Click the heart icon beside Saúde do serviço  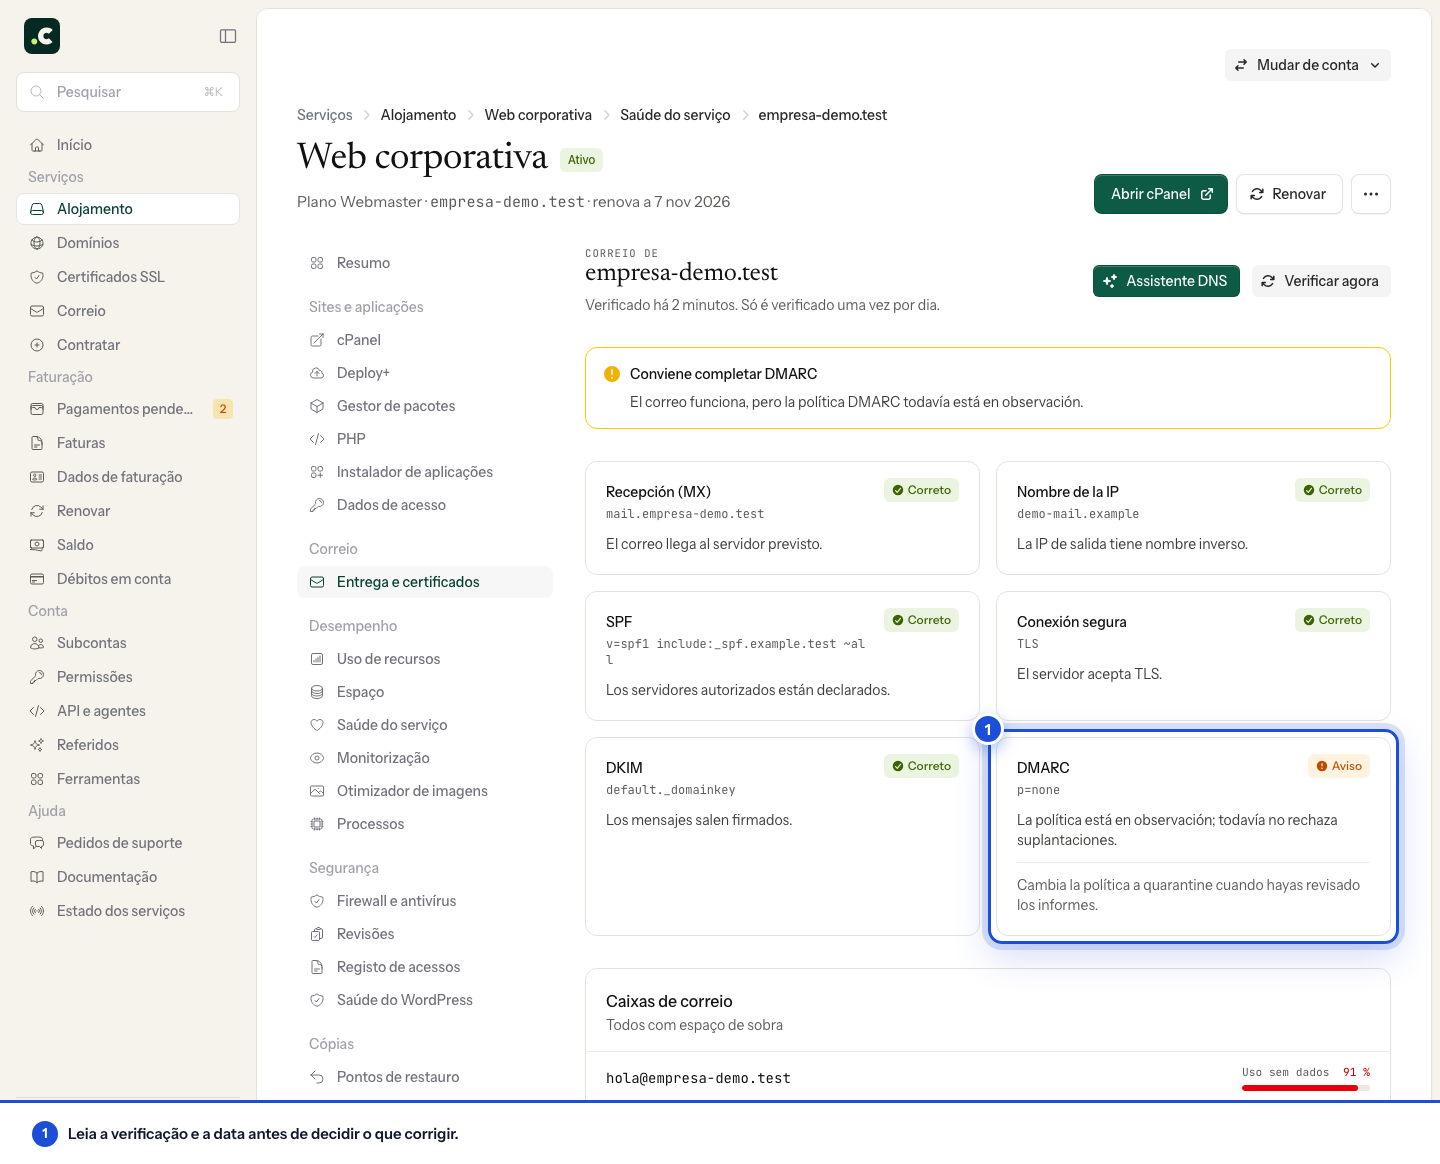317,725
